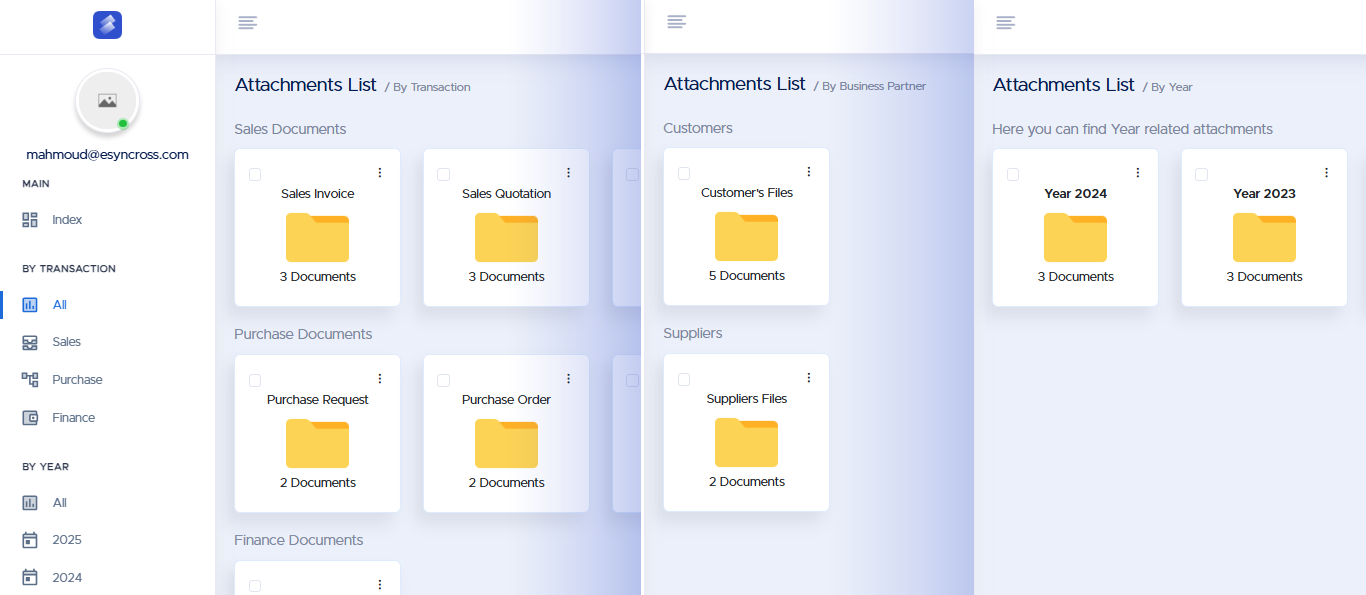Open the Sales Invoice card options menu
The image size is (1366, 595).
pos(380,173)
